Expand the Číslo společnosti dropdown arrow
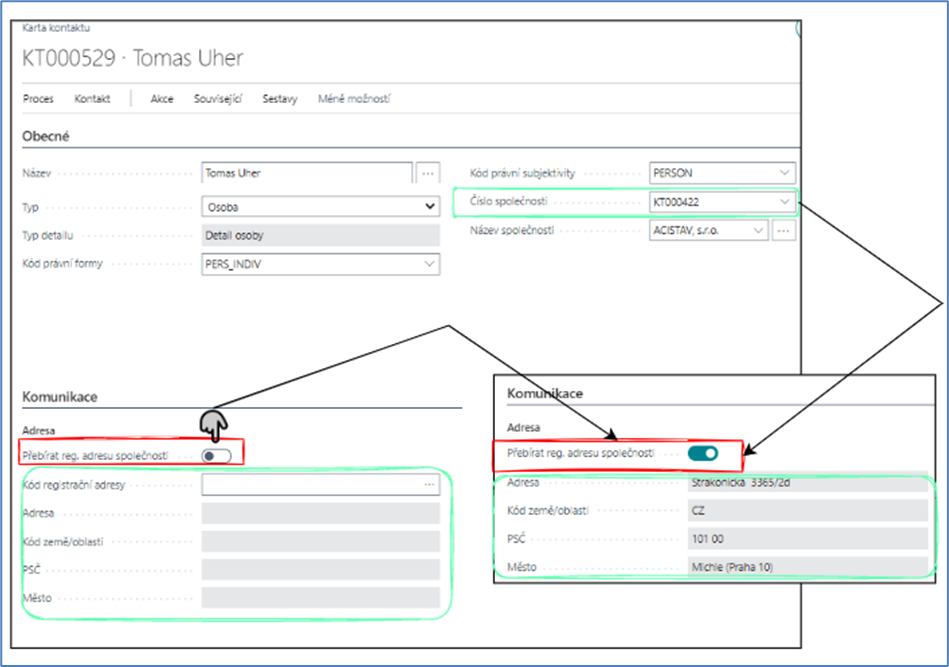The image size is (949, 667). [x=785, y=202]
